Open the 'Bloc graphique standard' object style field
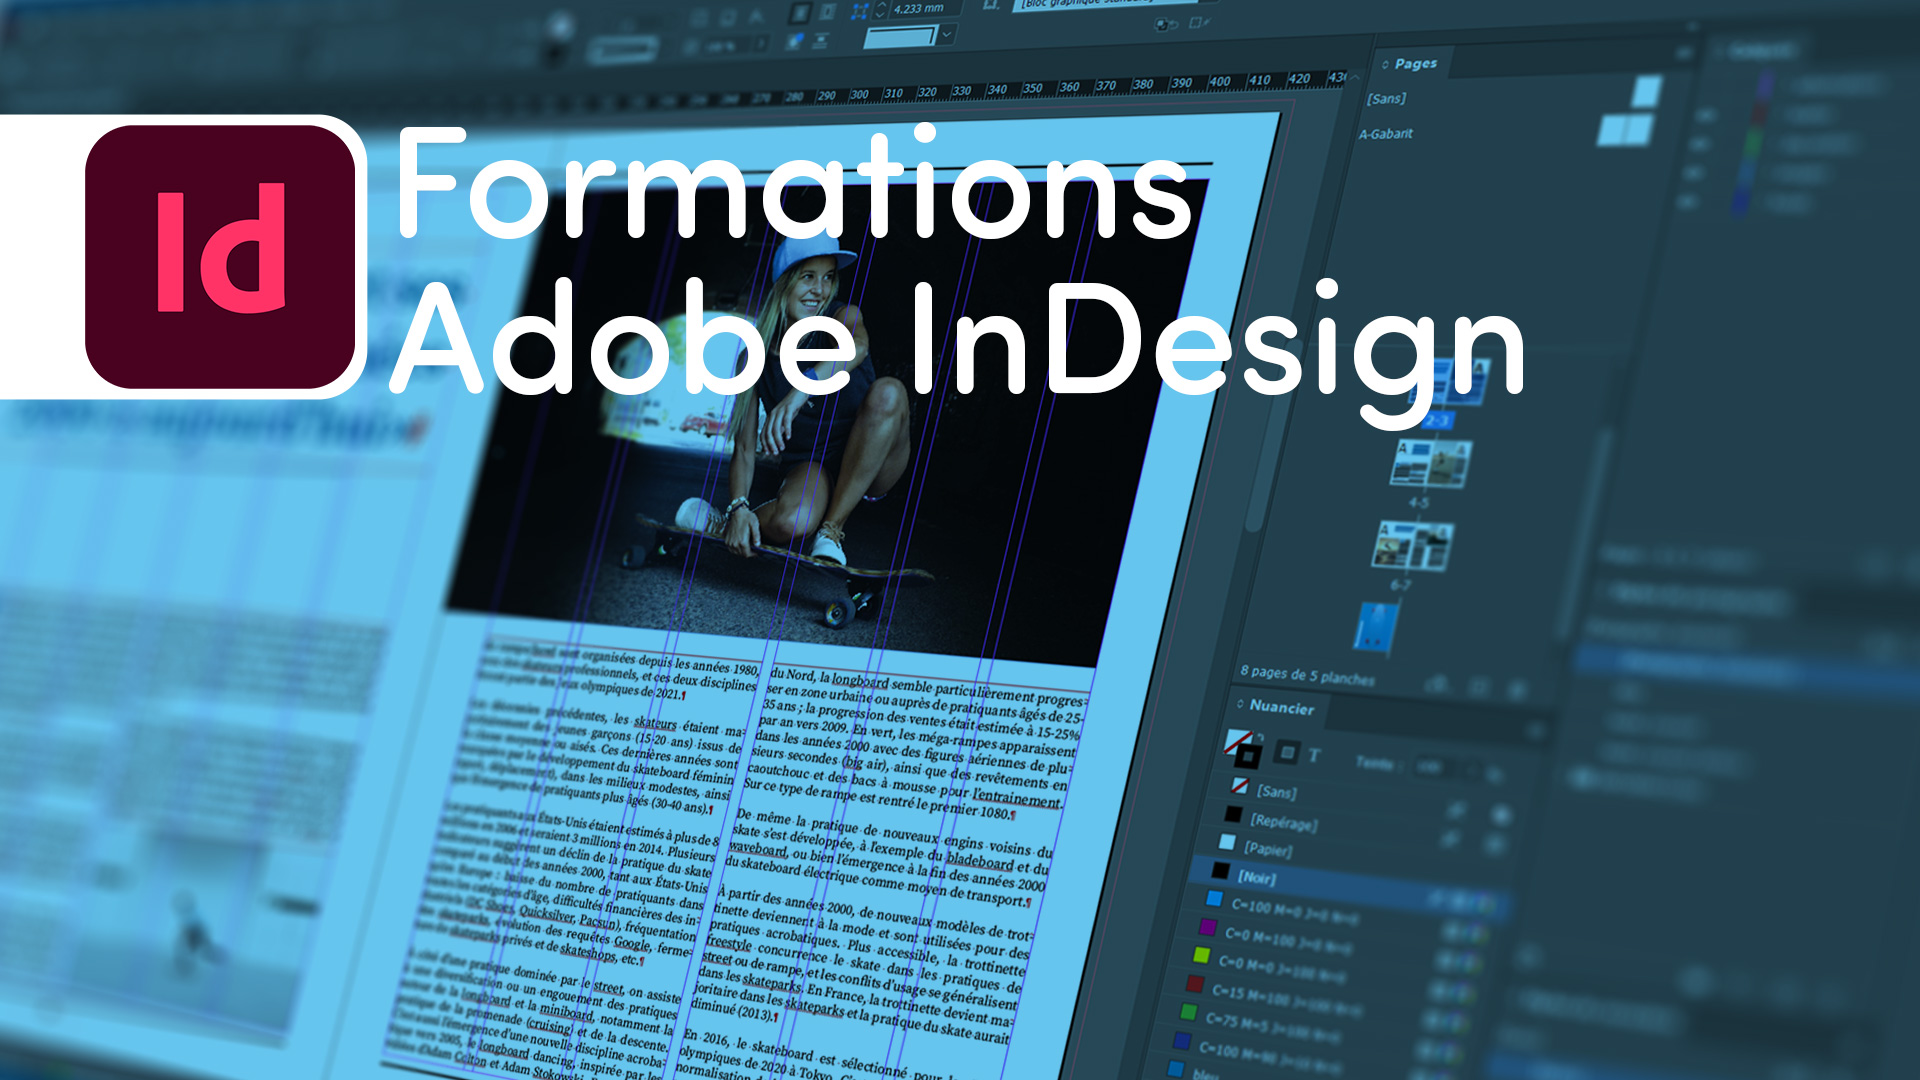Image resolution: width=1920 pixels, height=1080 pixels. 1105,5
